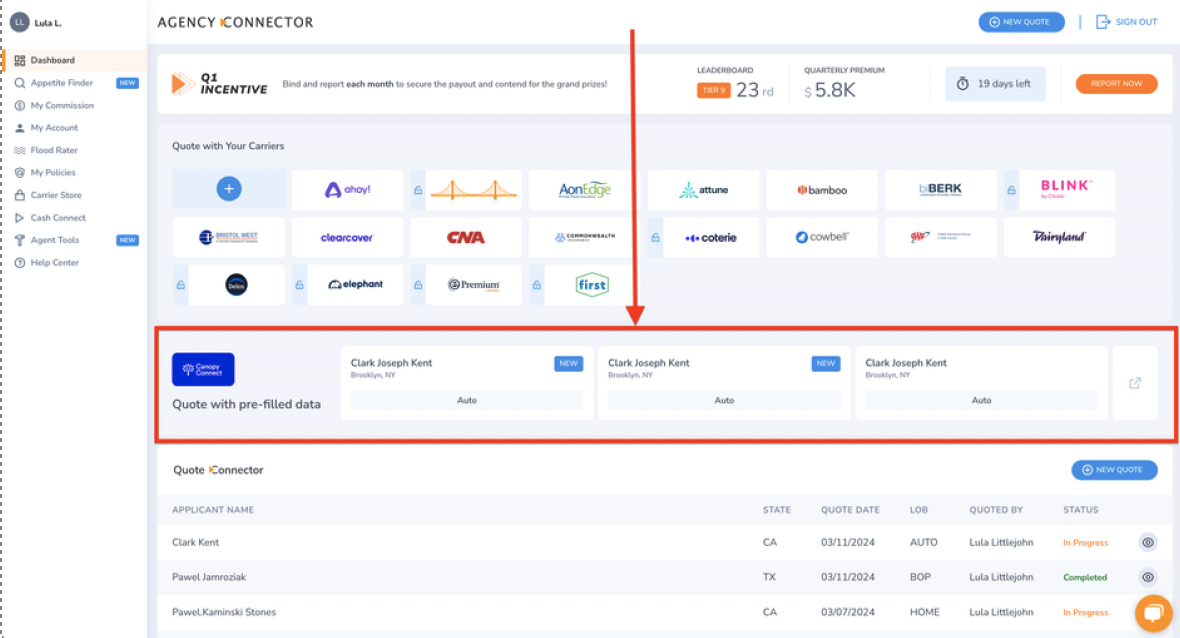Show Pawel Jamroziak's completed quote details

pos(1148,577)
